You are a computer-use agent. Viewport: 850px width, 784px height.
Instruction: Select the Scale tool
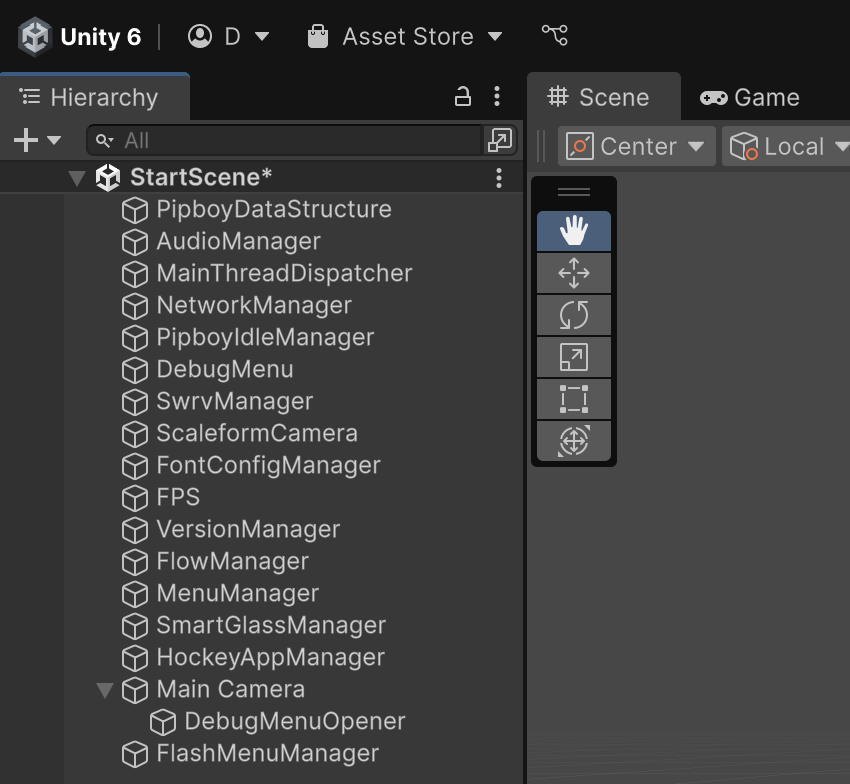[x=574, y=357]
